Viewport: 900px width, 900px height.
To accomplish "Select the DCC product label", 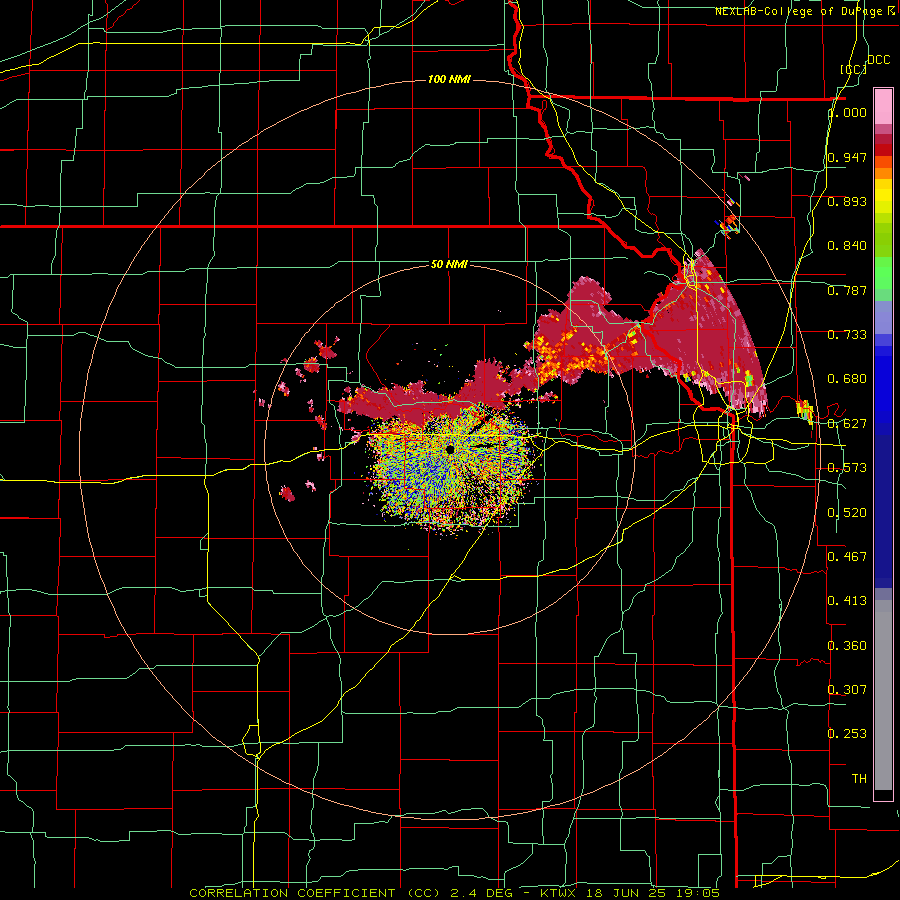I will [878, 60].
